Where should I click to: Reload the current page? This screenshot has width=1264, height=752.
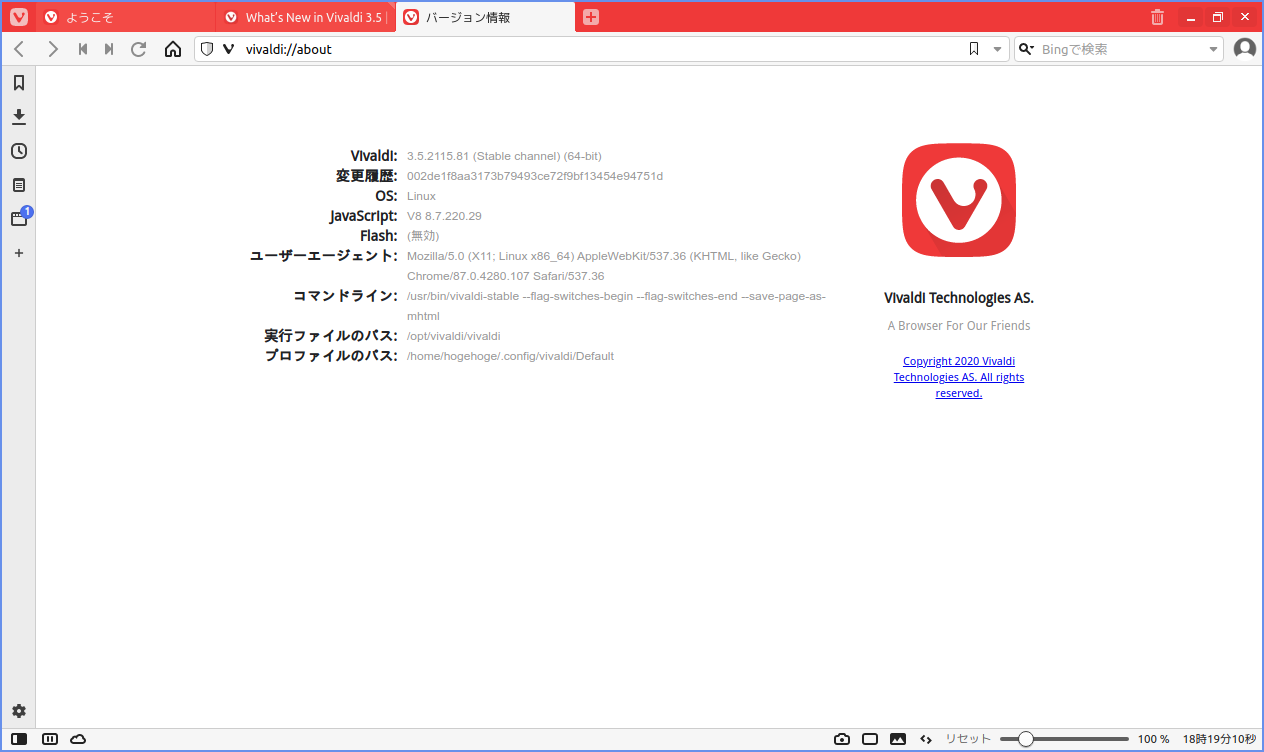pos(139,49)
